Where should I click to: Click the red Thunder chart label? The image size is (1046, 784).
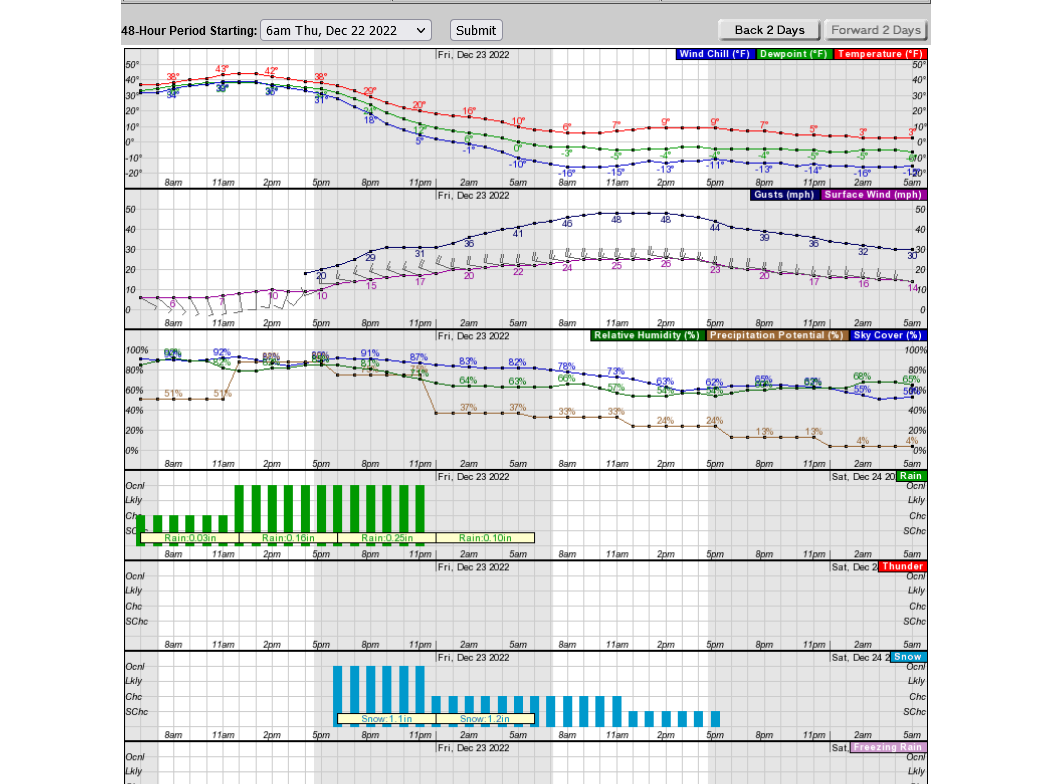click(x=903, y=566)
